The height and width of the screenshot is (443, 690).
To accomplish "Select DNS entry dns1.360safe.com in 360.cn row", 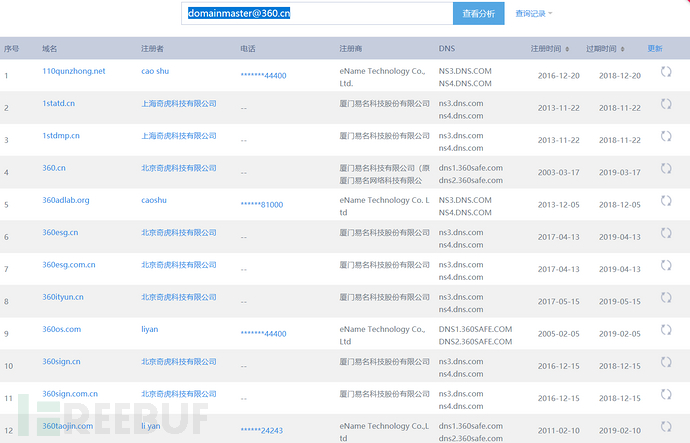I will click(470, 168).
